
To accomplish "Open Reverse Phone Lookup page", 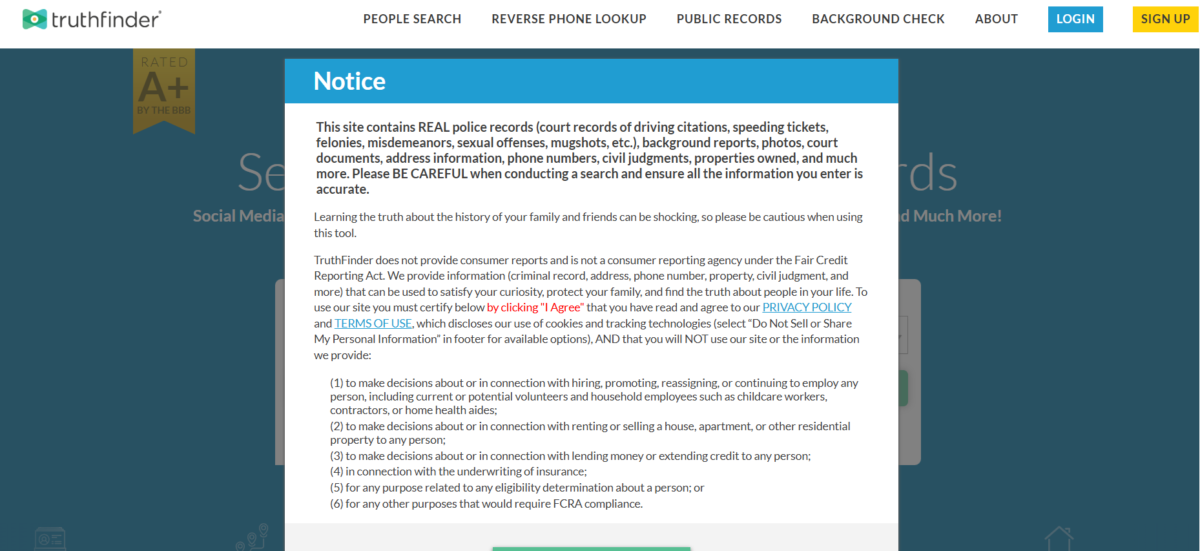I will (x=569, y=19).
